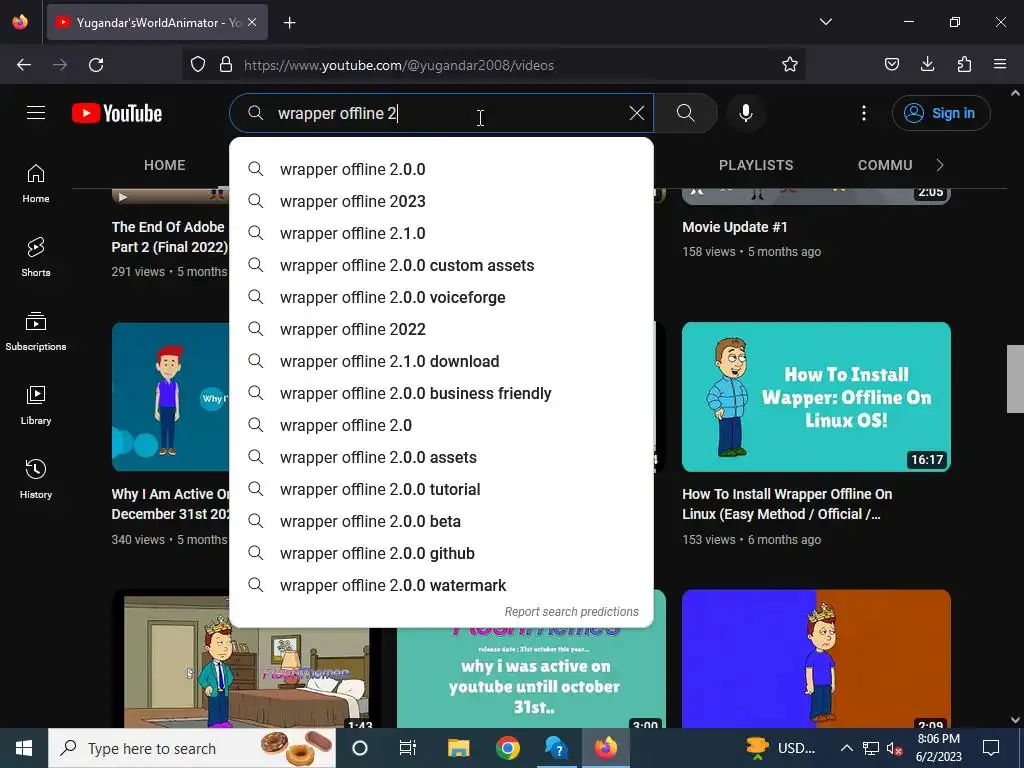Click the Firefox tracking protection shield

pos(198,65)
